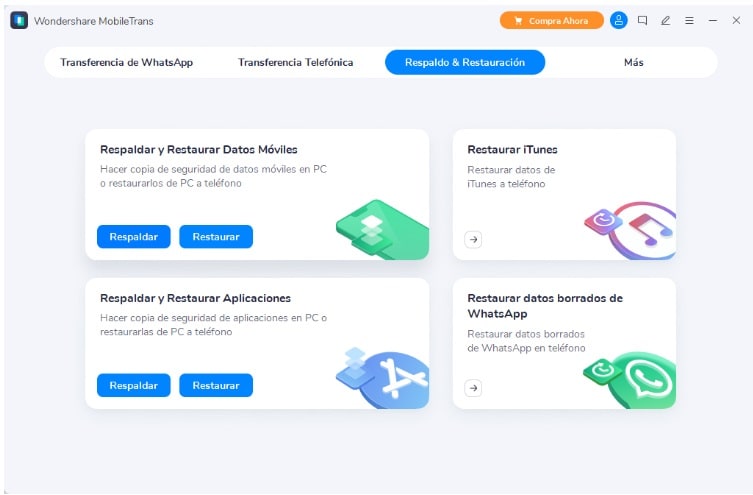Image resolution: width=753 pixels, height=495 pixels.
Task: Click the WhatsApp logo illustration
Action: click(x=630, y=380)
